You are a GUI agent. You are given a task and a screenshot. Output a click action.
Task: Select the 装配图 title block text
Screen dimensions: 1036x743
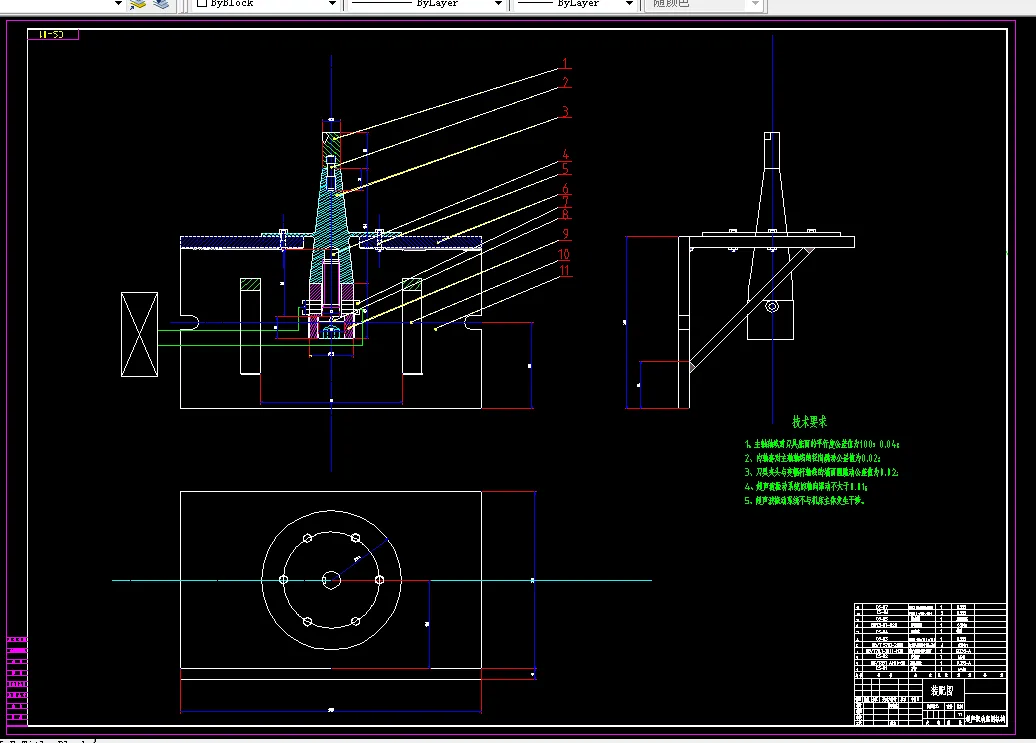pos(942,690)
